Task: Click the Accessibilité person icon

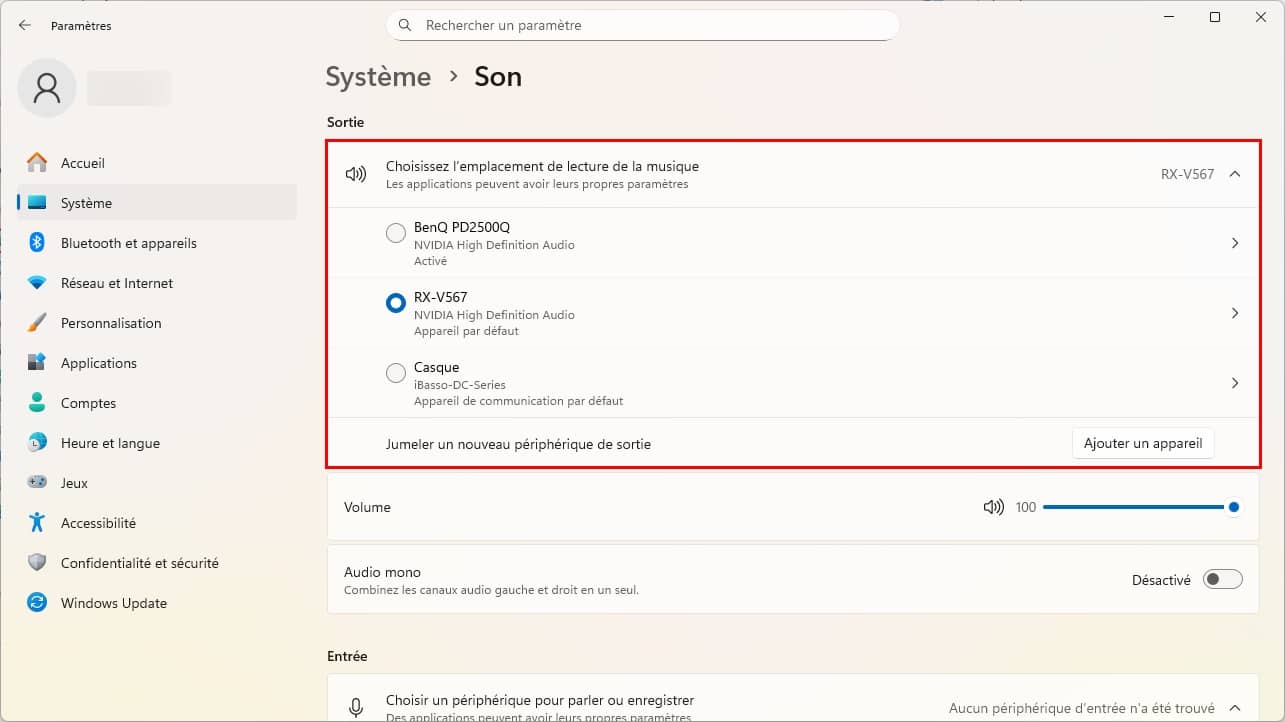Action: pos(37,523)
